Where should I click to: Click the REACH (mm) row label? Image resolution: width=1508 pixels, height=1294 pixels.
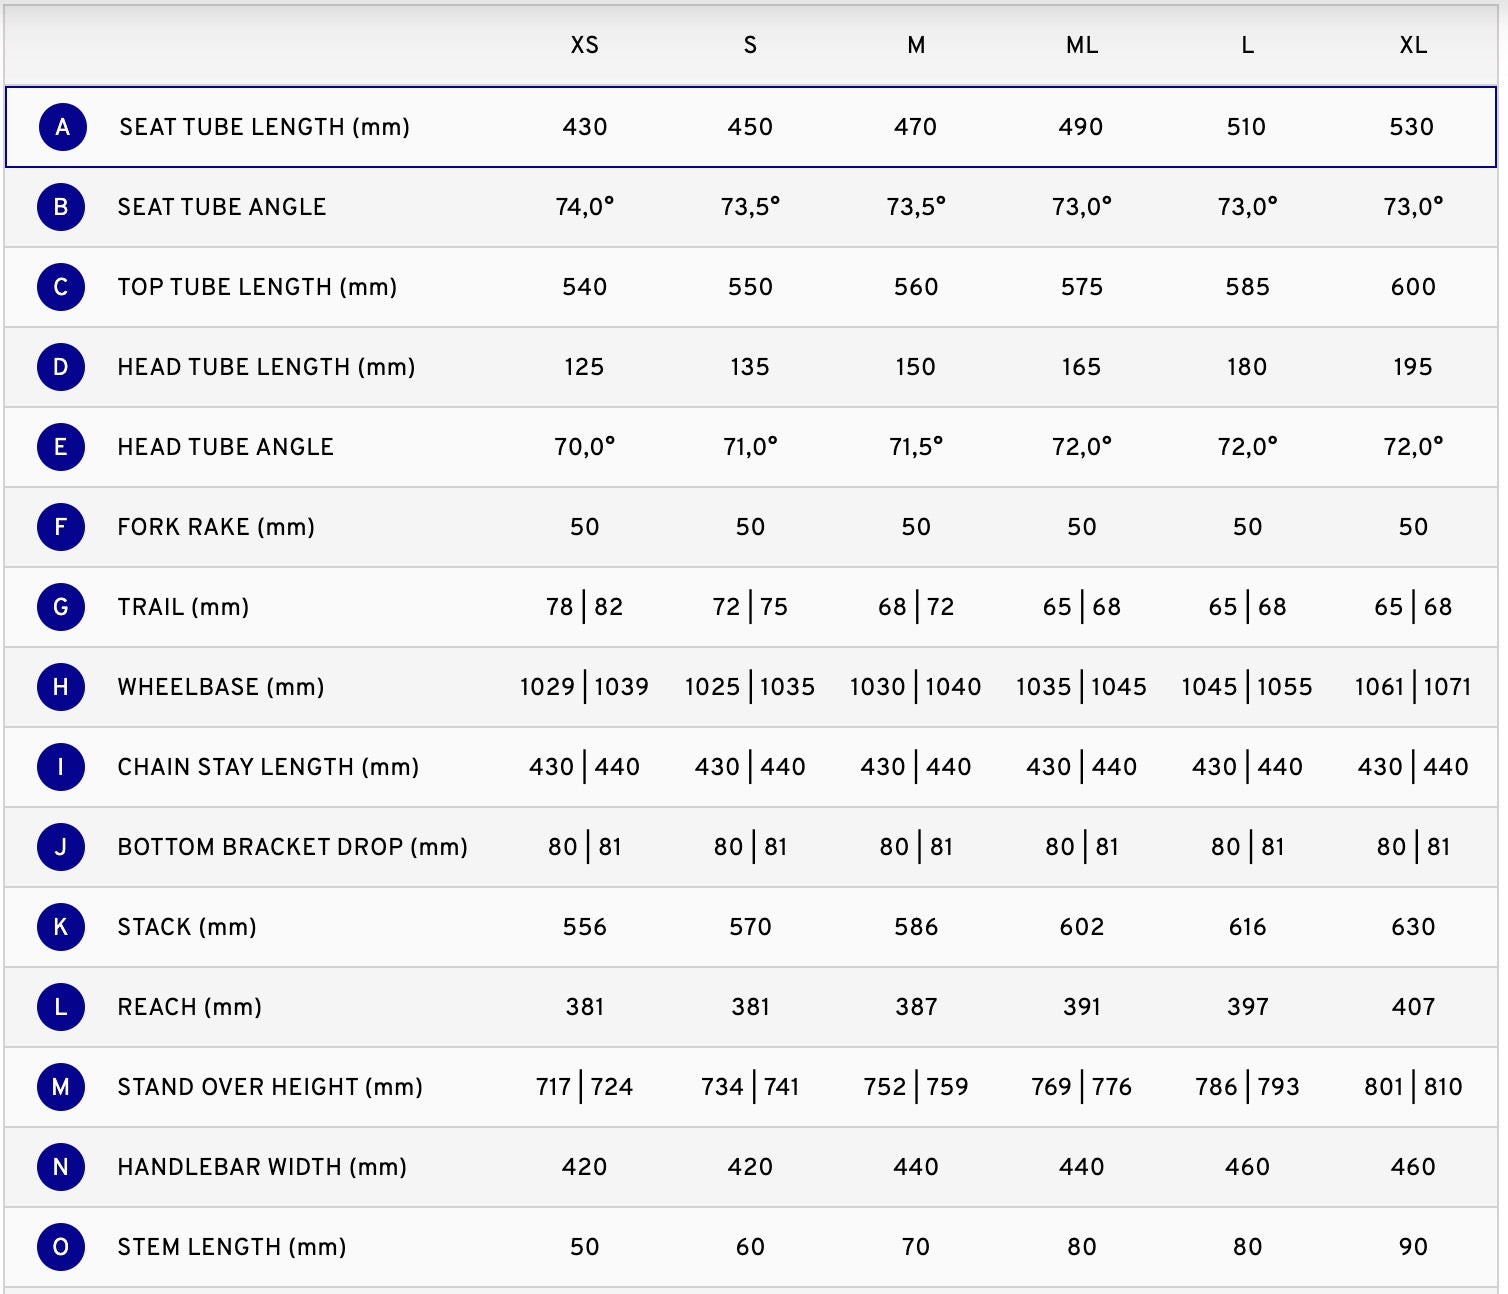190,1007
